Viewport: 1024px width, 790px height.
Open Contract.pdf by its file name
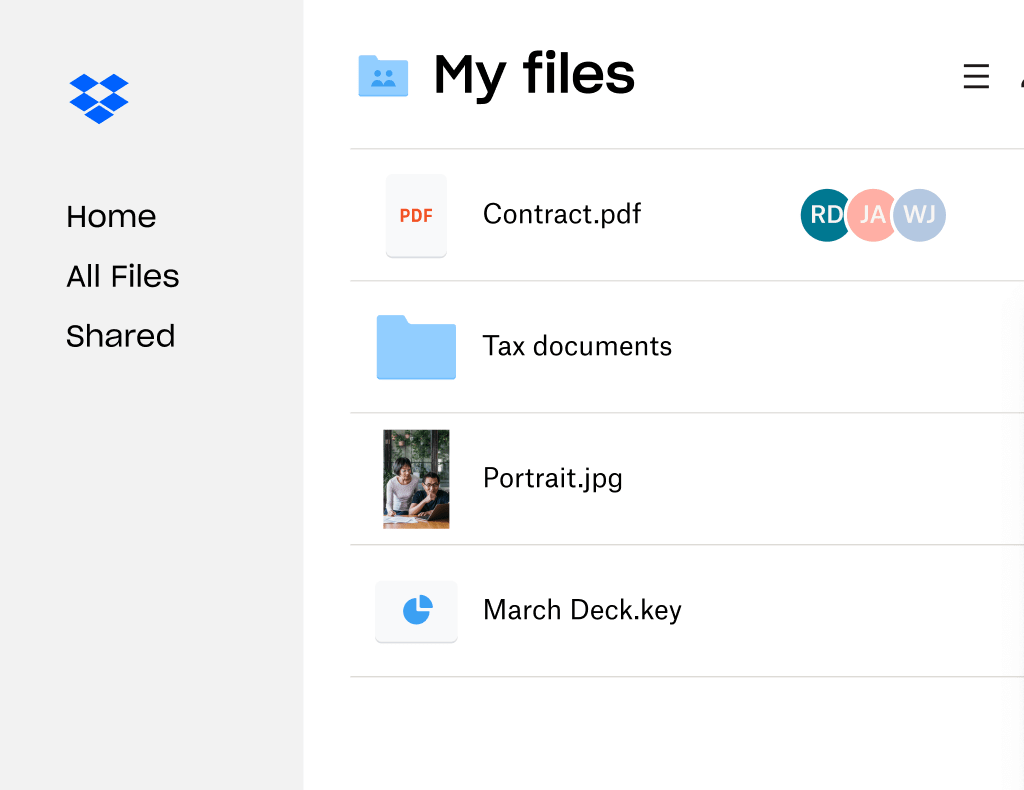tap(562, 214)
